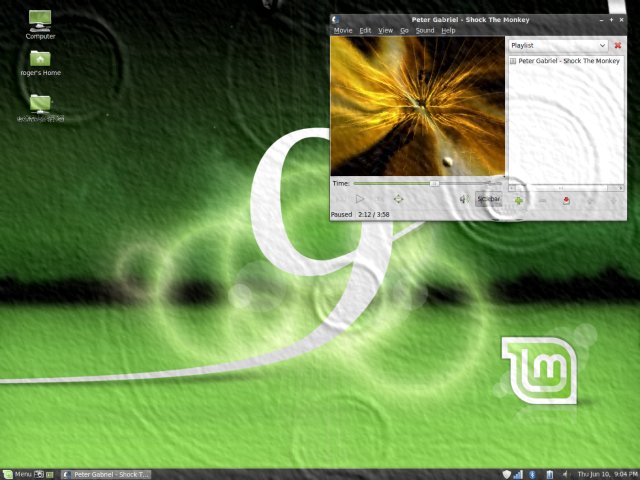This screenshot has height=480, width=640.
Task: Click the Computer desktop icon
Action: coord(40,21)
